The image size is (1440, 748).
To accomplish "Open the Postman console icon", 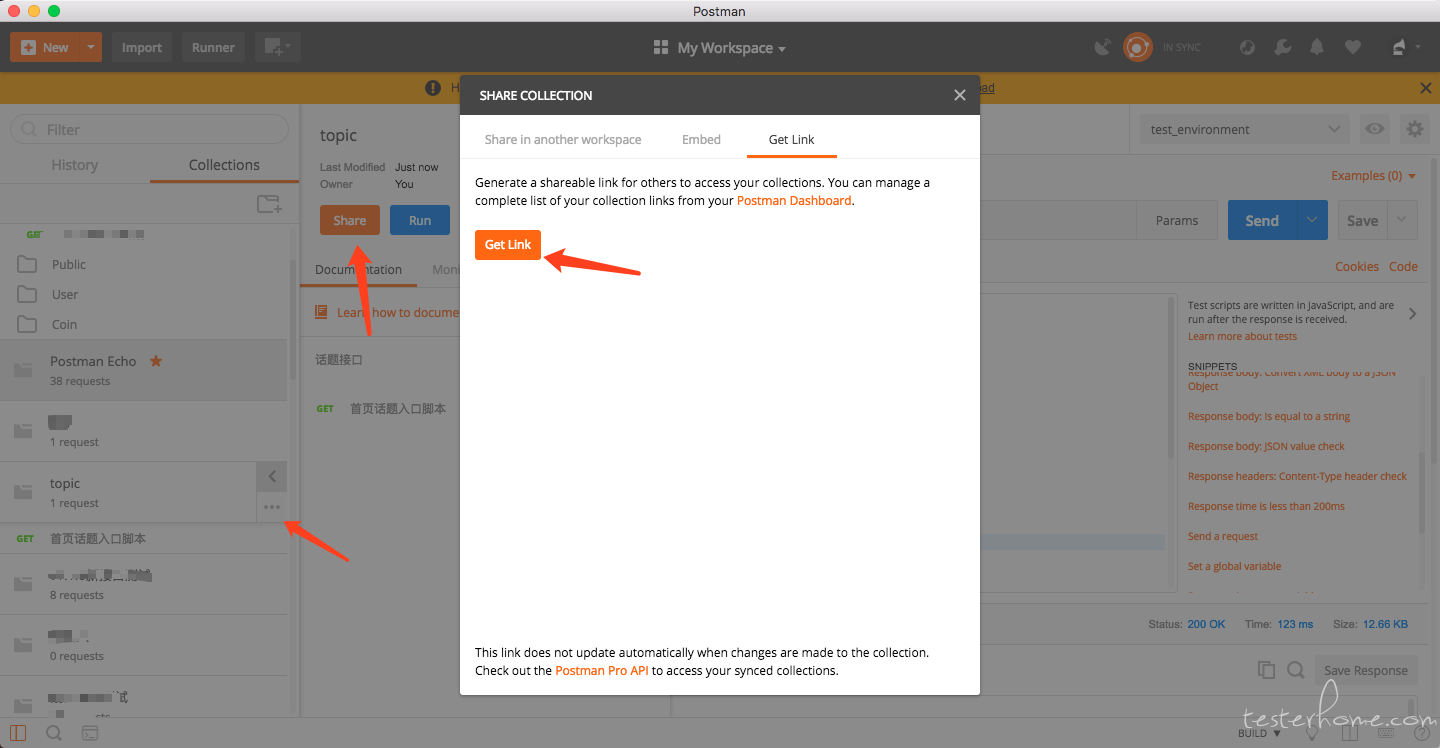I will point(90,733).
